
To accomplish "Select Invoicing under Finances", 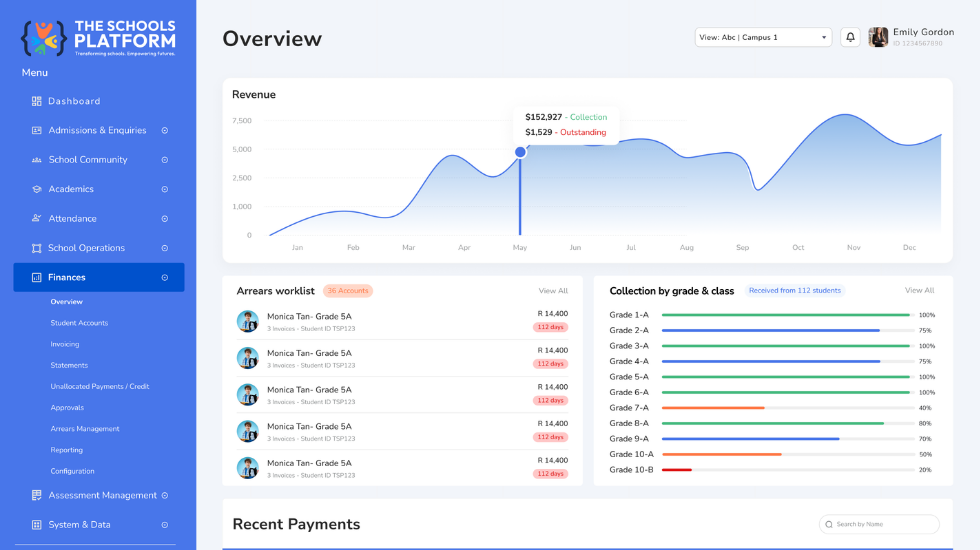I will pos(65,344).
